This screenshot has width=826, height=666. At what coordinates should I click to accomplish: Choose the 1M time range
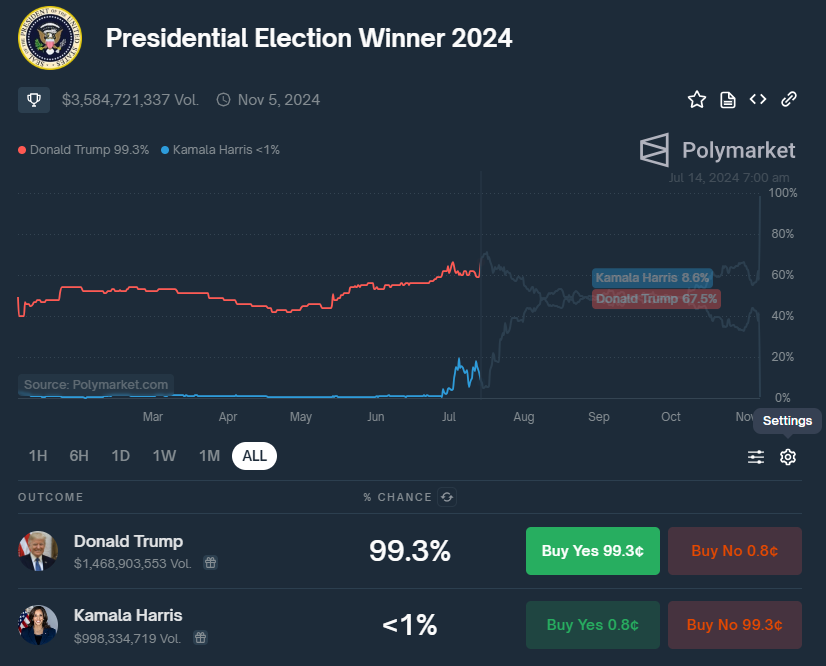(209, 456)
